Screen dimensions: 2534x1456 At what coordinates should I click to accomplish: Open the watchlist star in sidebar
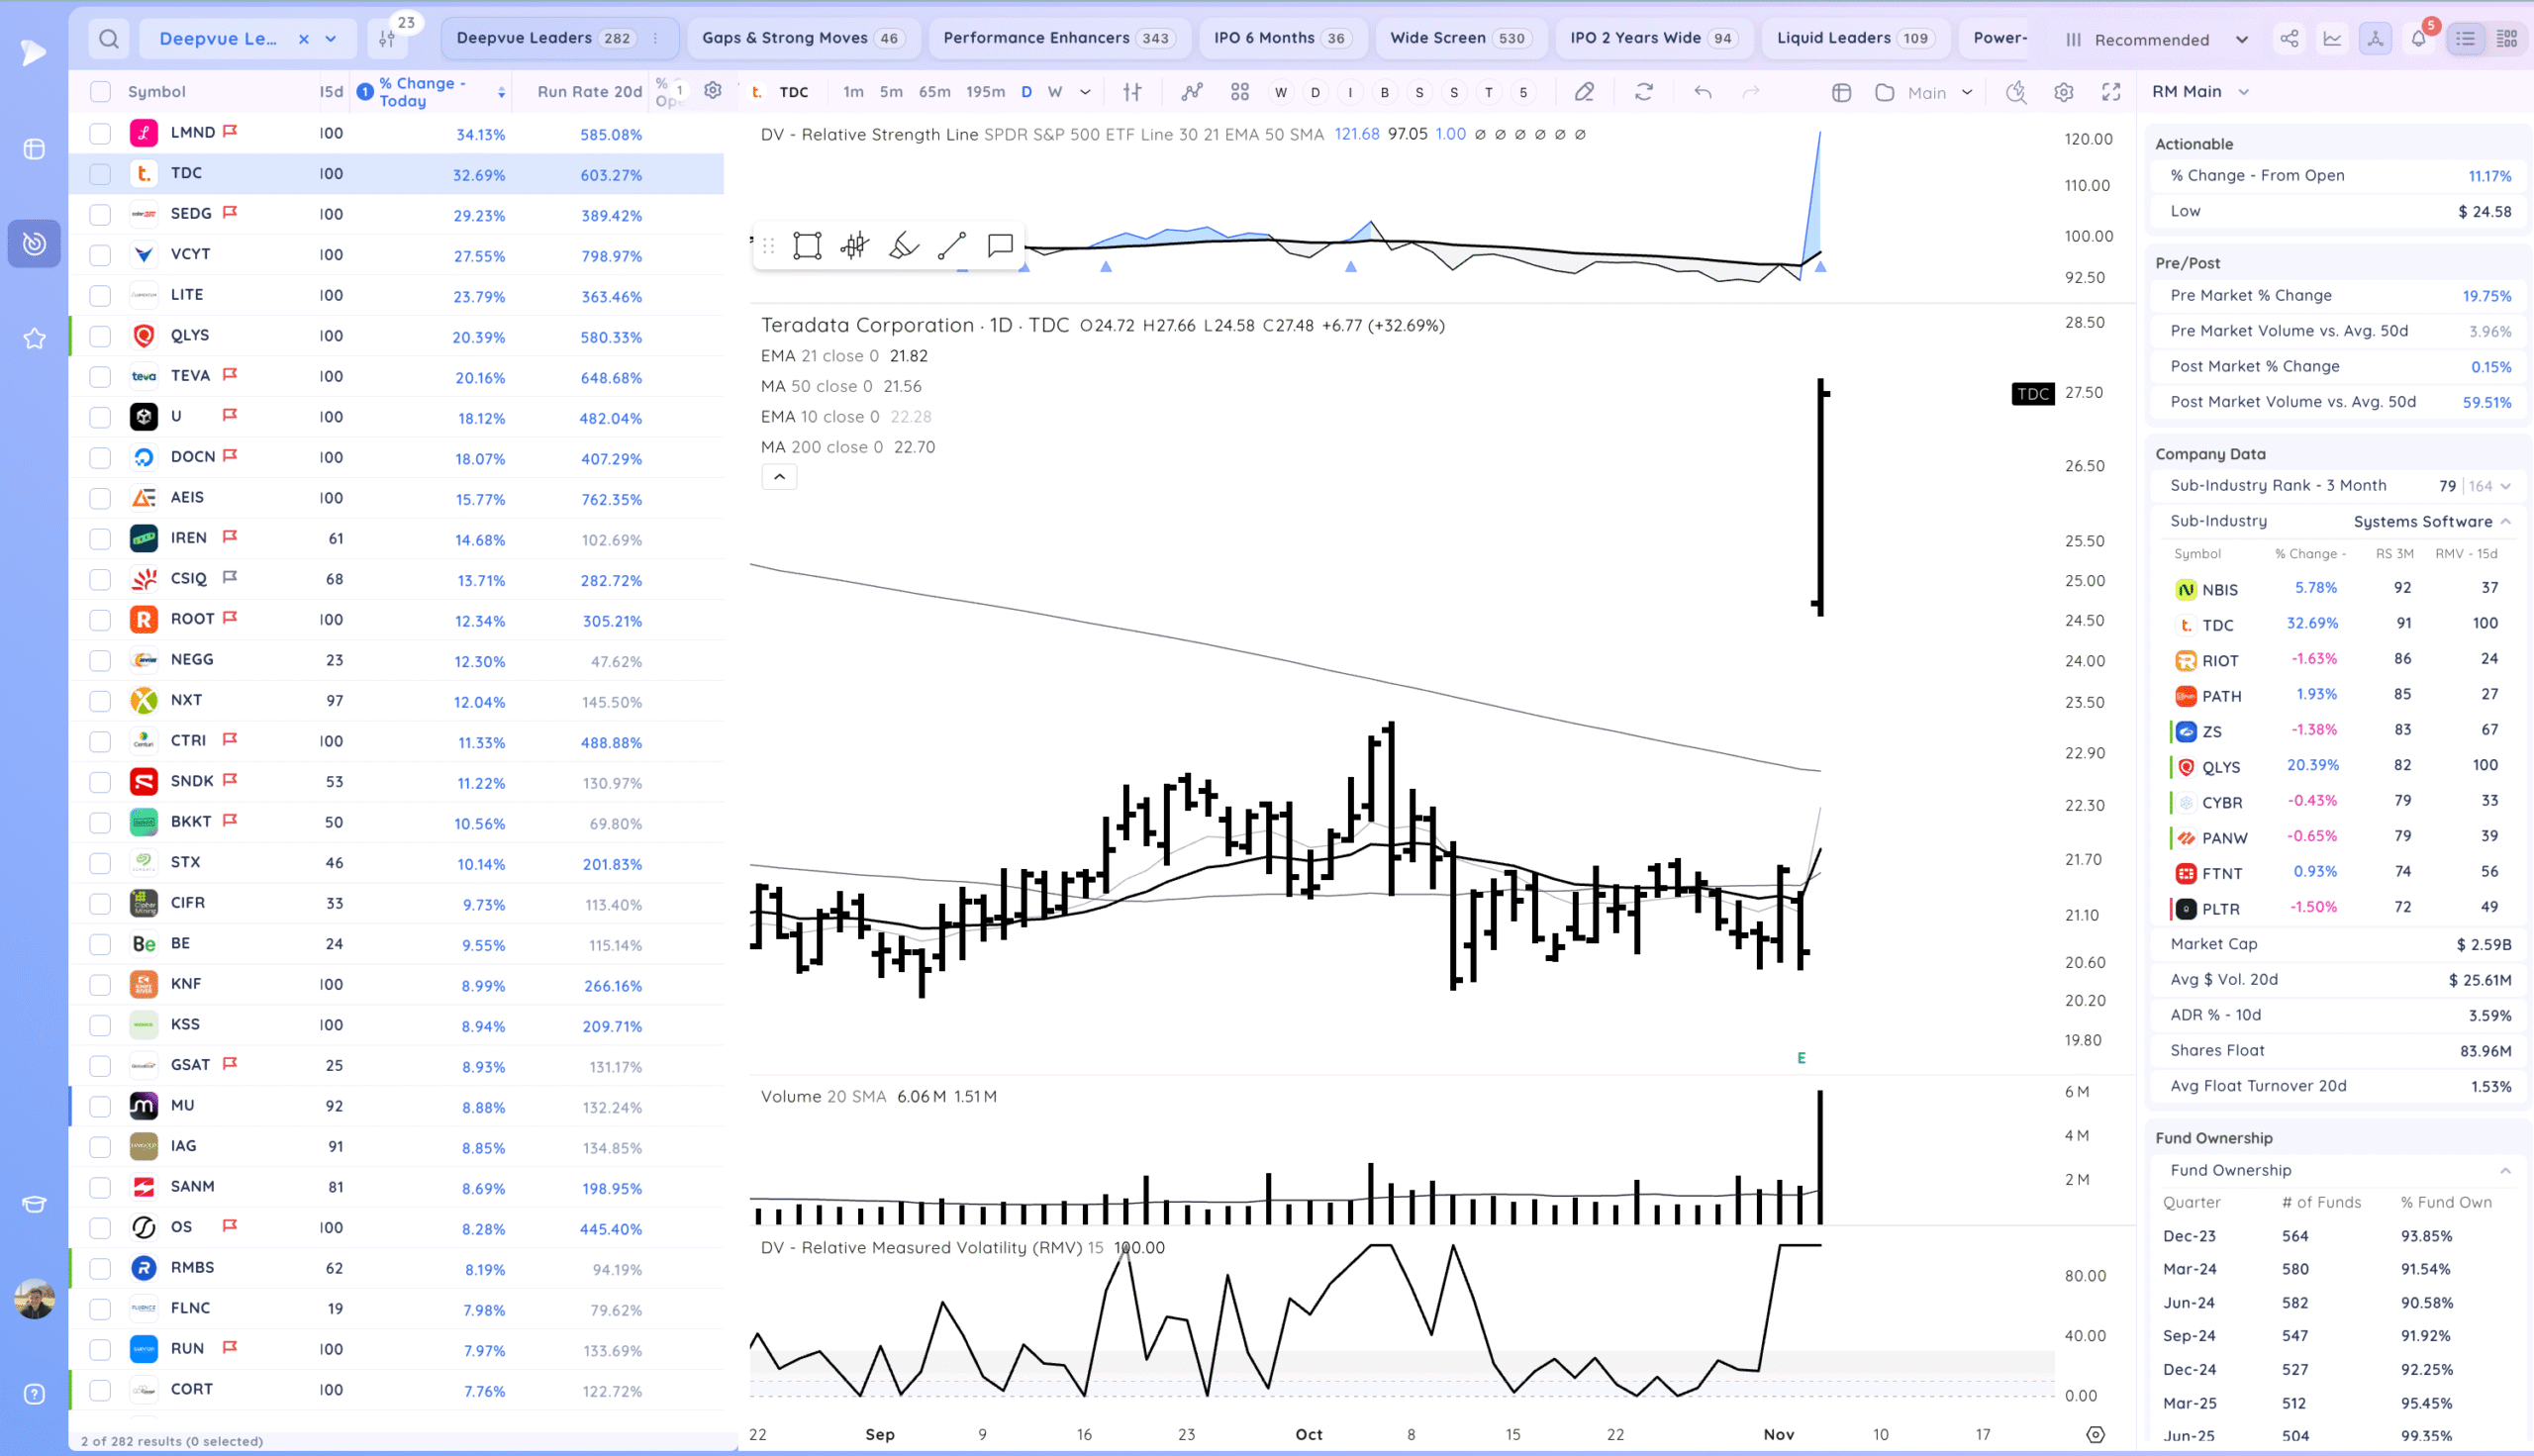tap(34, 338)
